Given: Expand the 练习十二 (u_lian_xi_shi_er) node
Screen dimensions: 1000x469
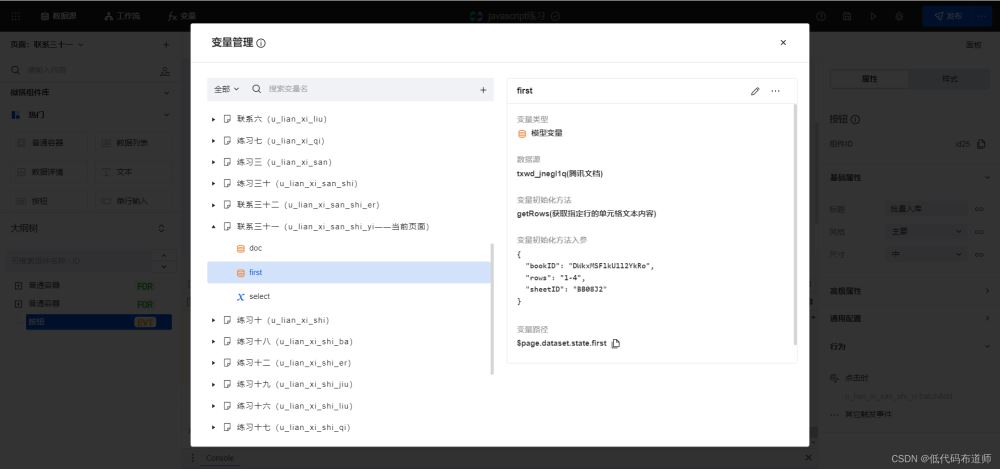Looking at the screenshot, I should click(214, 363).
